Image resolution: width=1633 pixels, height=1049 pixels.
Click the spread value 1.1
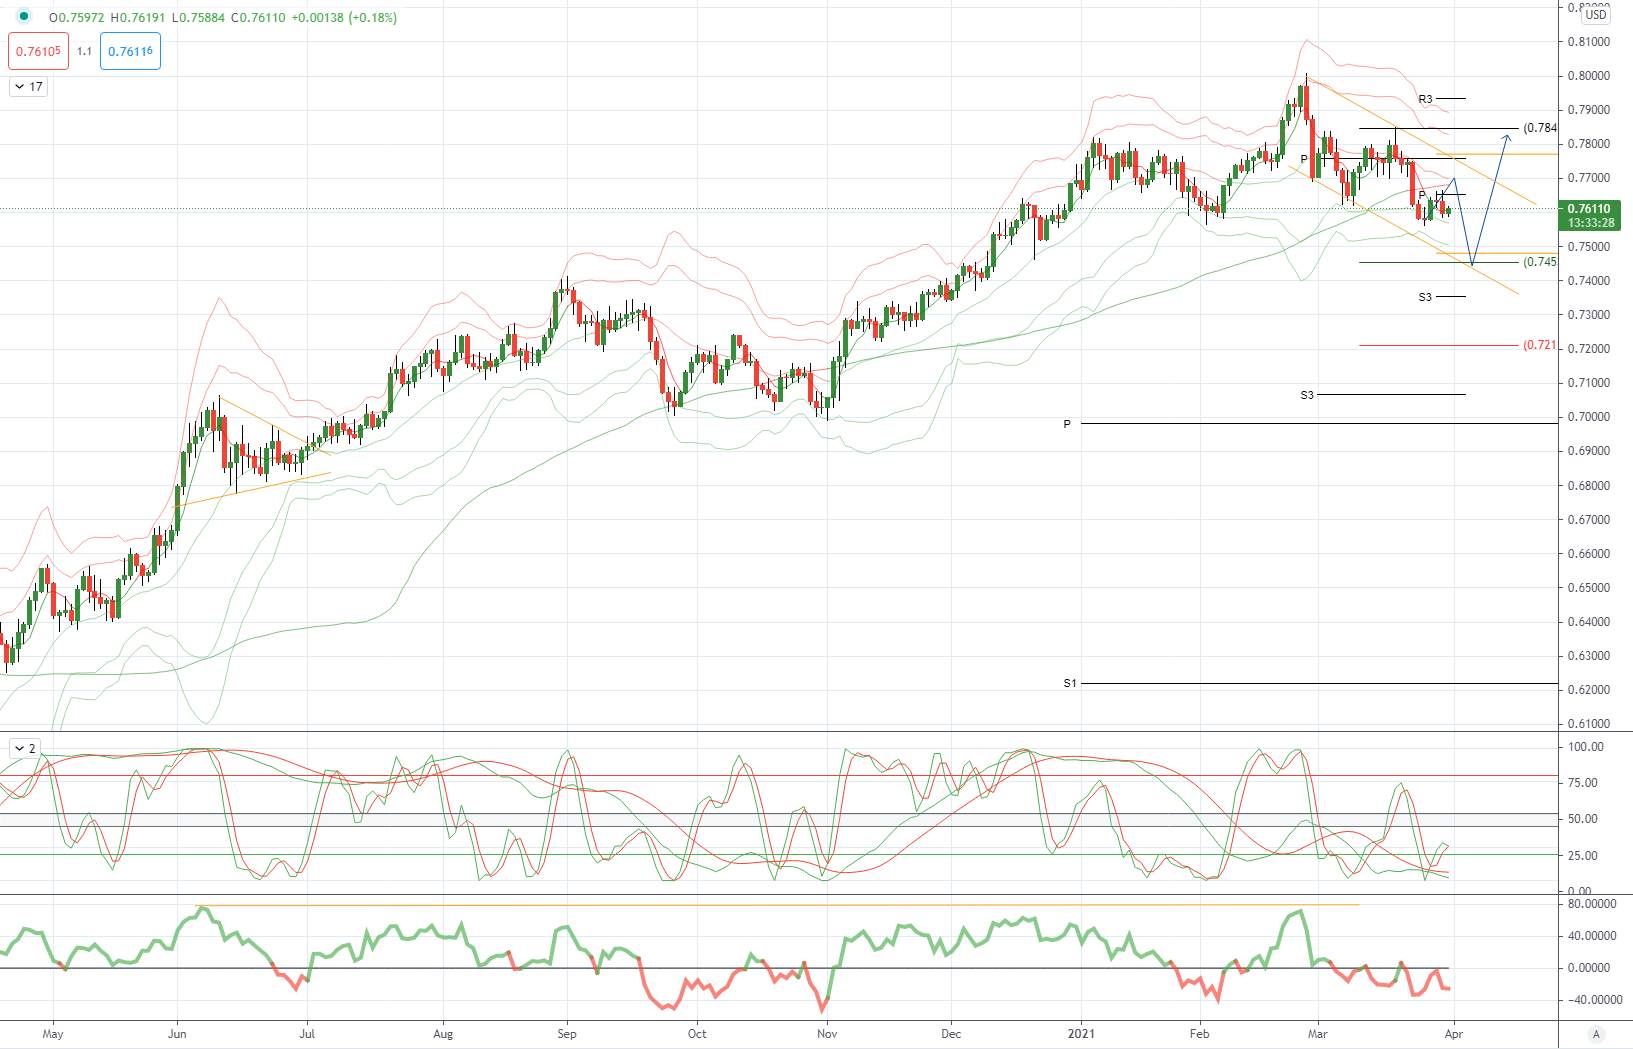coord(85,51)
